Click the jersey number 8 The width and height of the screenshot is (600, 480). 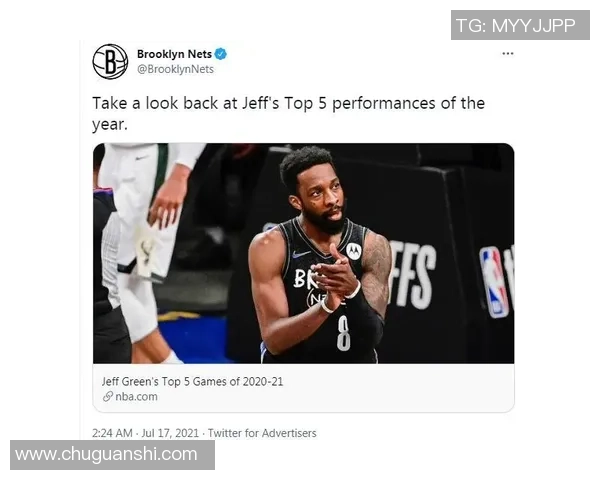(x=343, y=333)
